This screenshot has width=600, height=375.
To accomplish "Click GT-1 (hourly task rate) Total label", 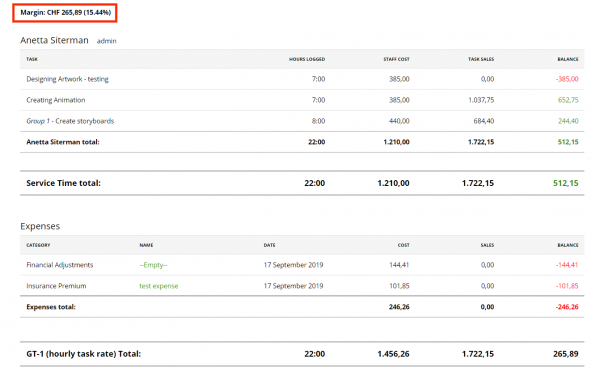I will (x=83, y=354).
